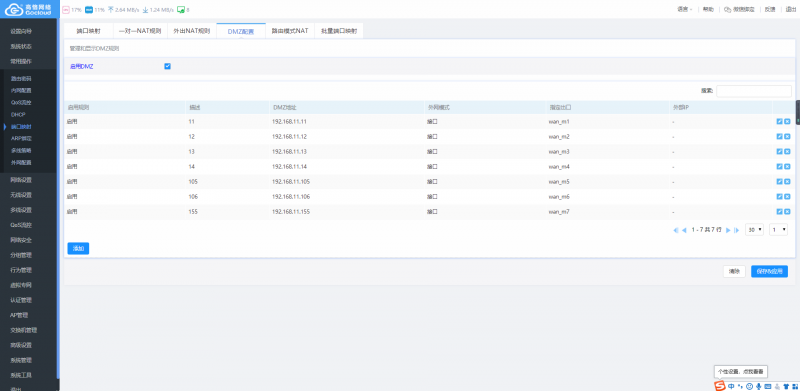This screenshot has height=391, width=800.
Task: Click the online devices count icon
Action: [183, 10]
